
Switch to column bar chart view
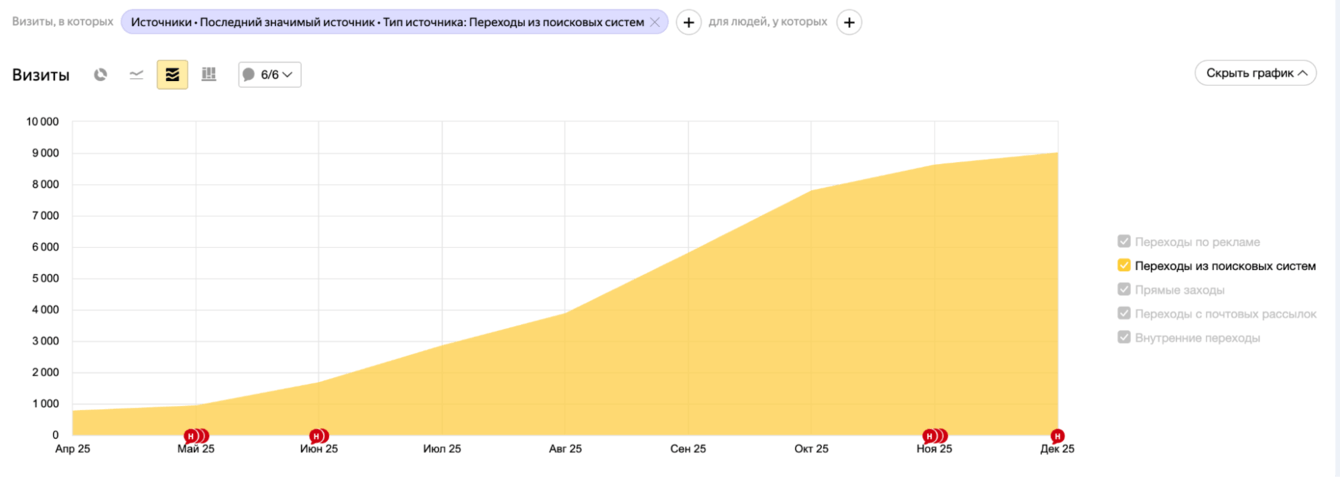[209, 75]
